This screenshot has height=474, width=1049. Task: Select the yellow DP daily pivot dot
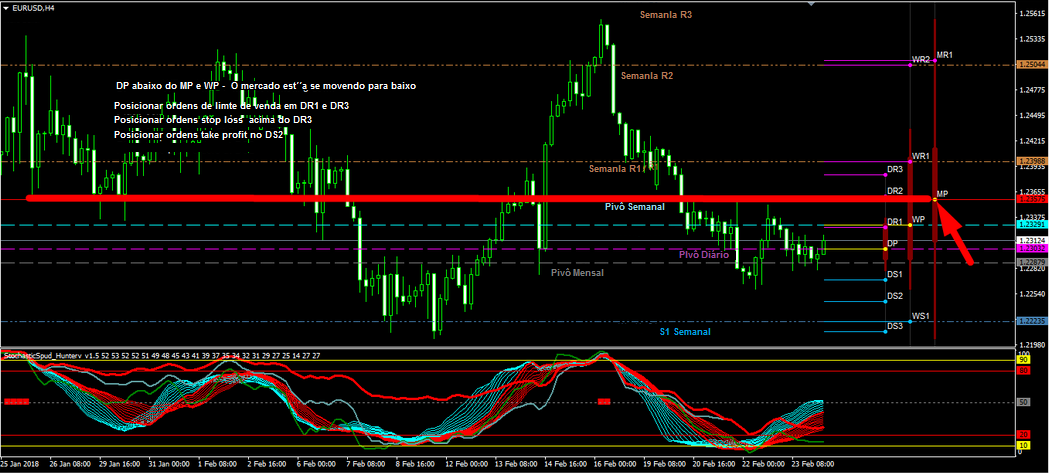point(885,249)
